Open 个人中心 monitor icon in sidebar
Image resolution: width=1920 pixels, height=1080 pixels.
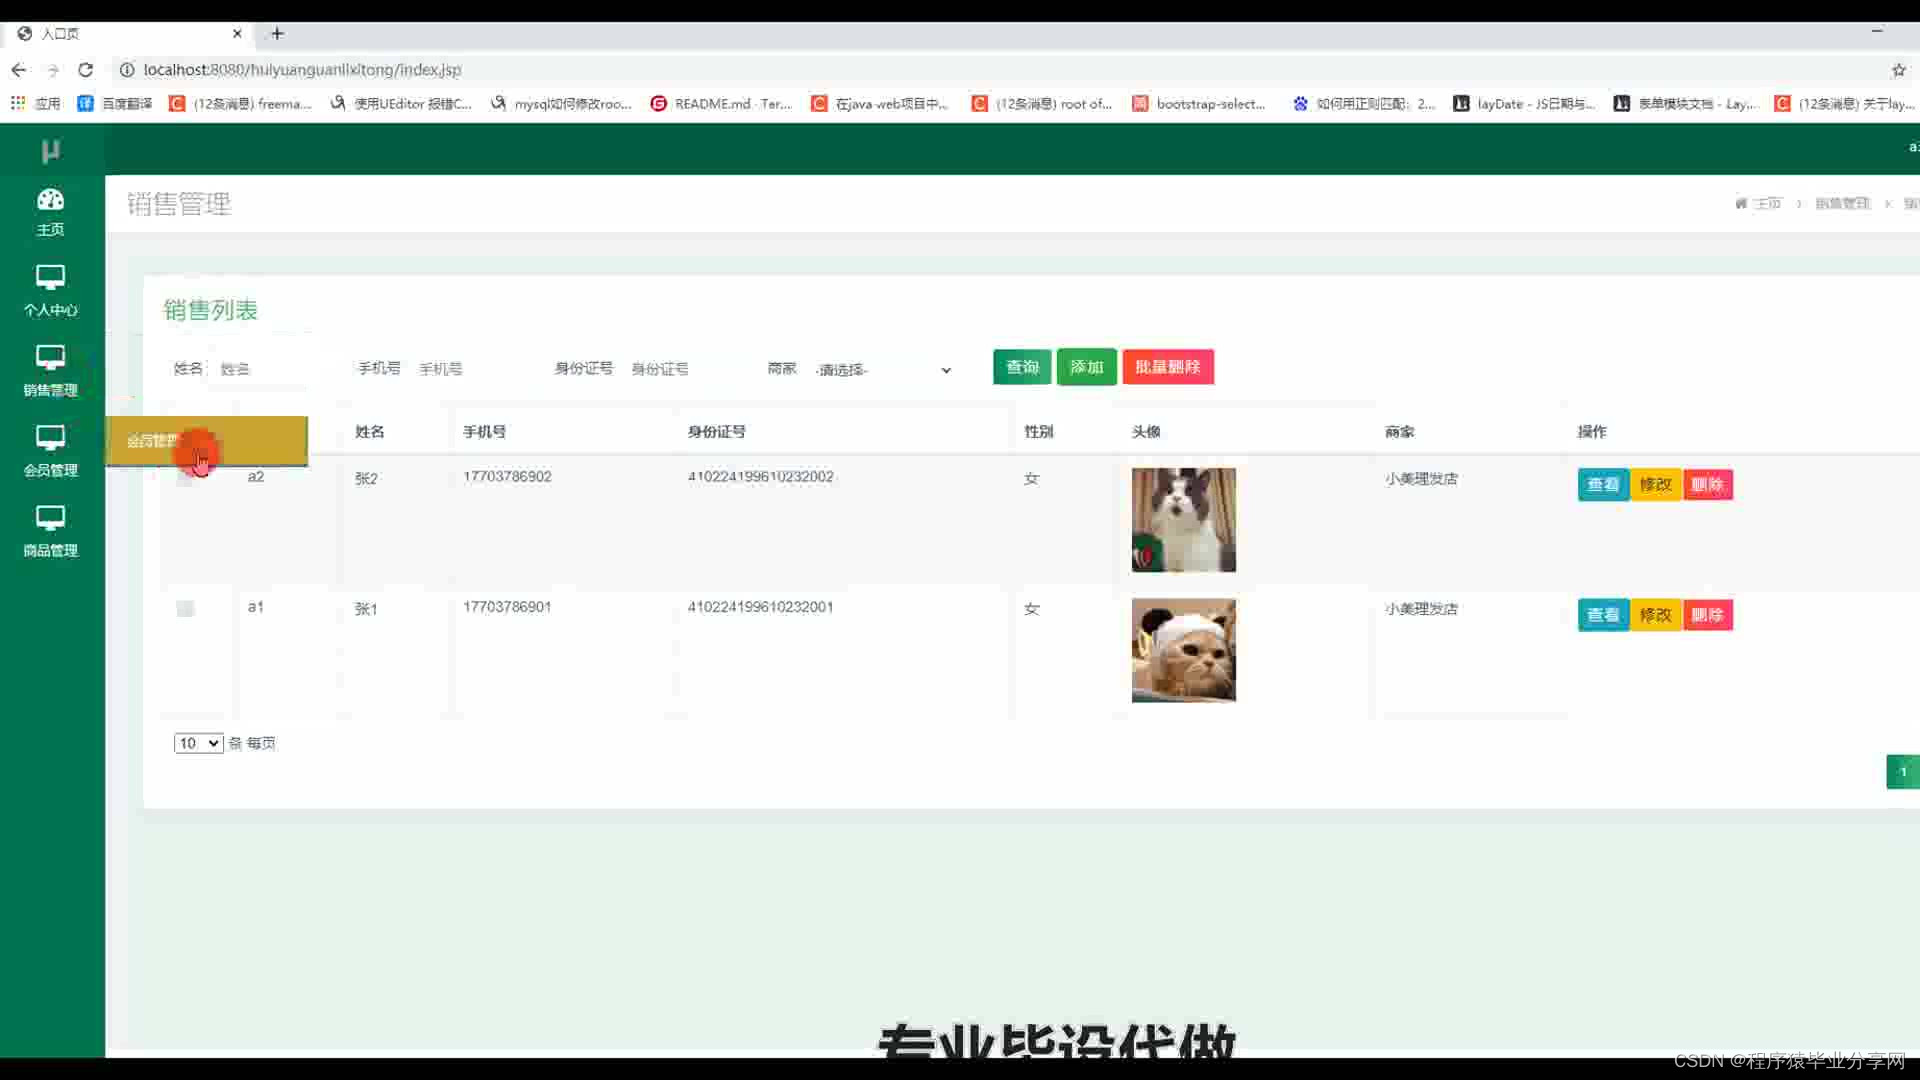point(50,278)
